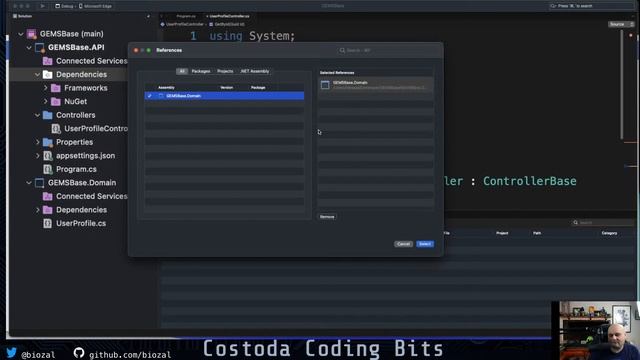
Task: Click the Properties folder icon
Action: pos(47,142)
